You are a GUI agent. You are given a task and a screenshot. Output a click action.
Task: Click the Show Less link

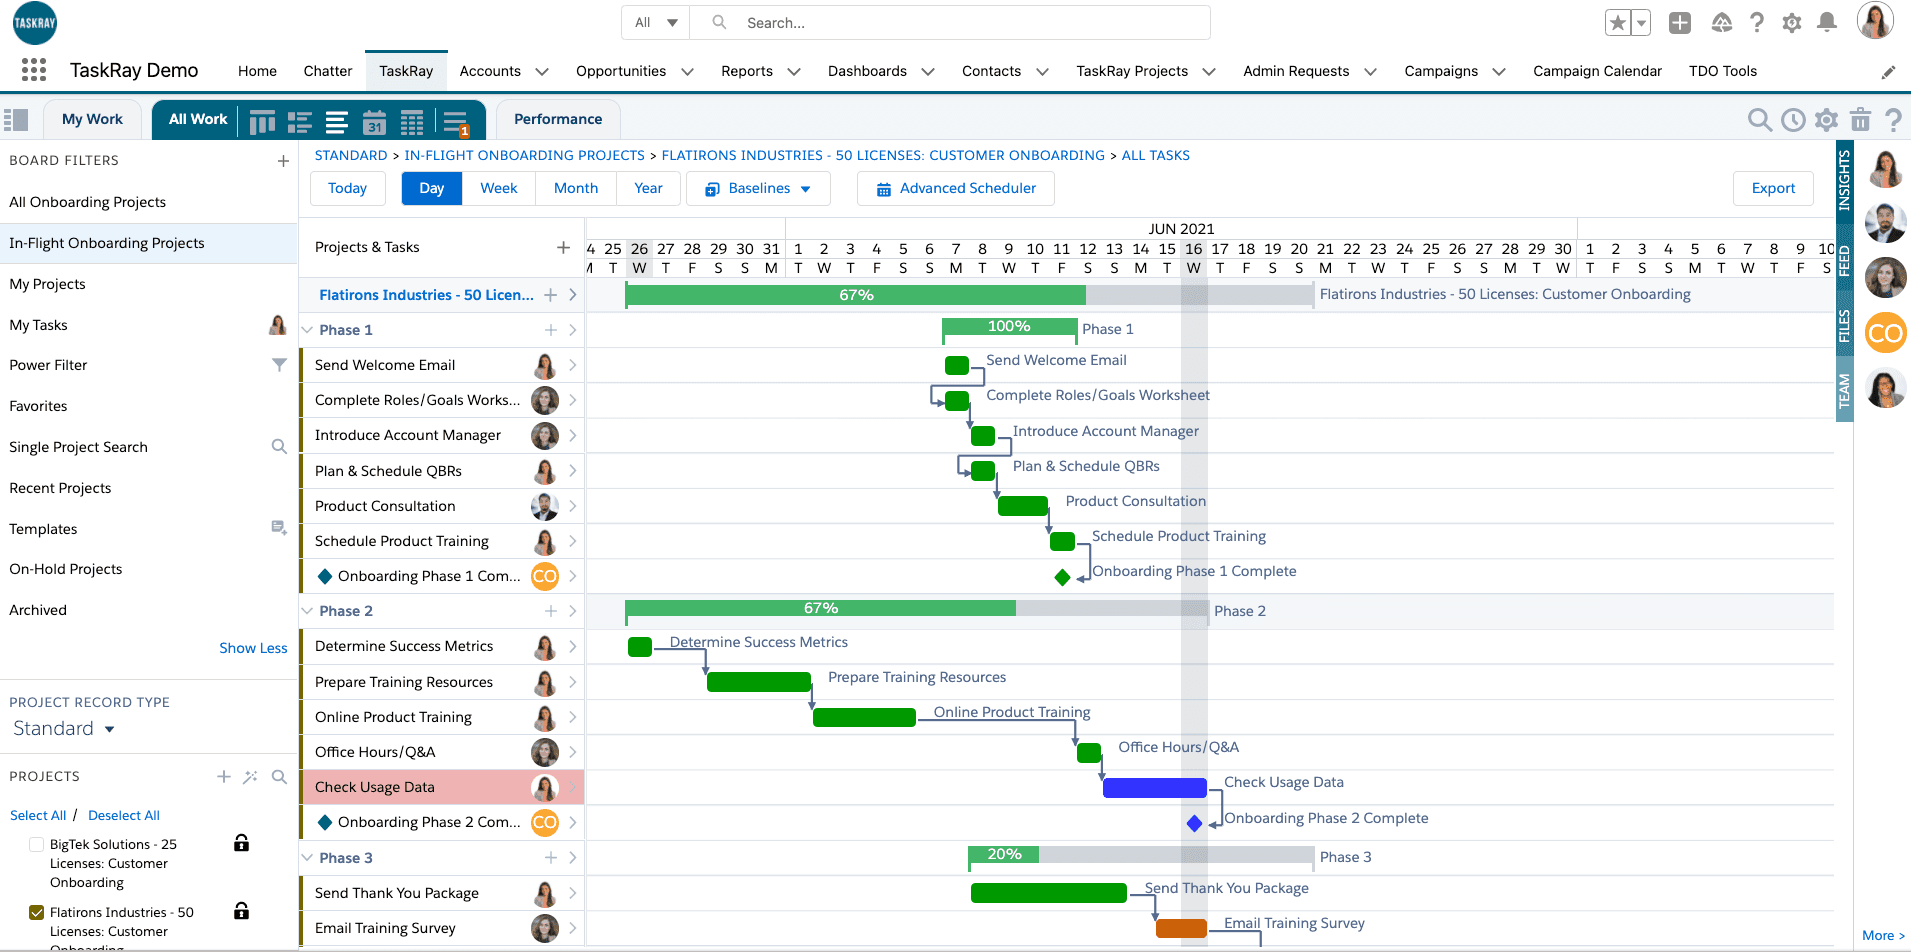coord(253,648)
